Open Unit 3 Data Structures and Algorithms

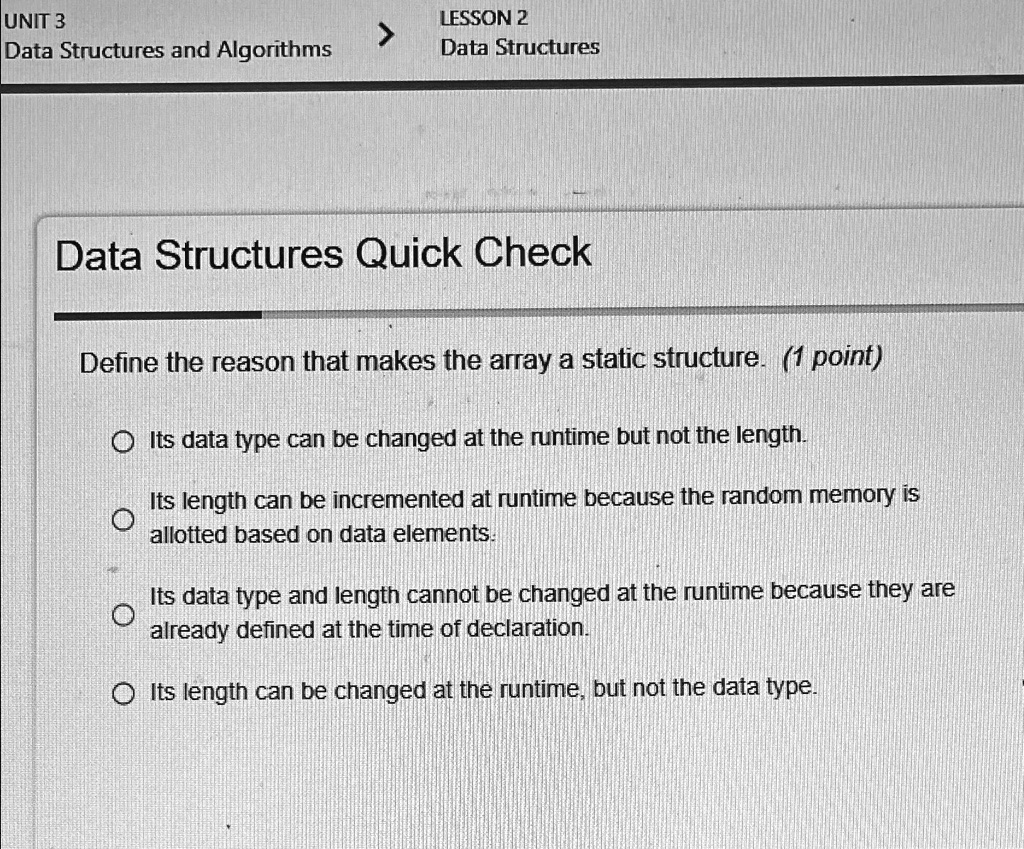click(x=168, y=48)
